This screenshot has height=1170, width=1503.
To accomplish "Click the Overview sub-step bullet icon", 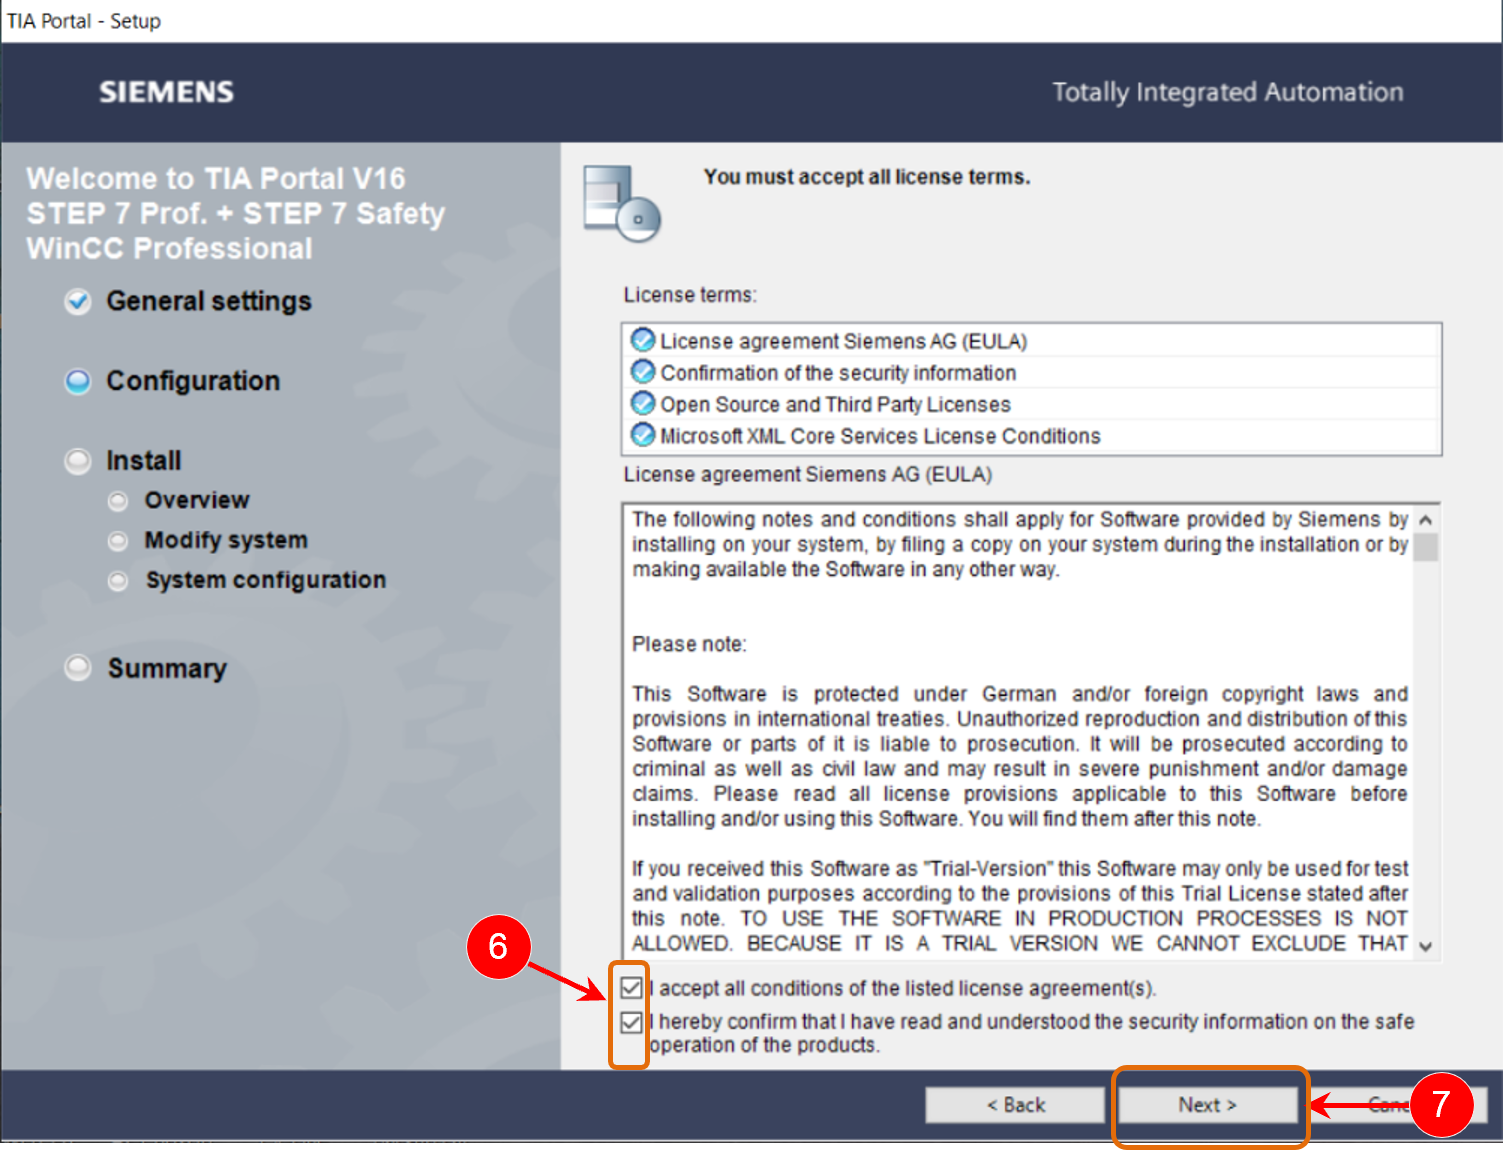I will pyautogui.click(x=118, y=500).
